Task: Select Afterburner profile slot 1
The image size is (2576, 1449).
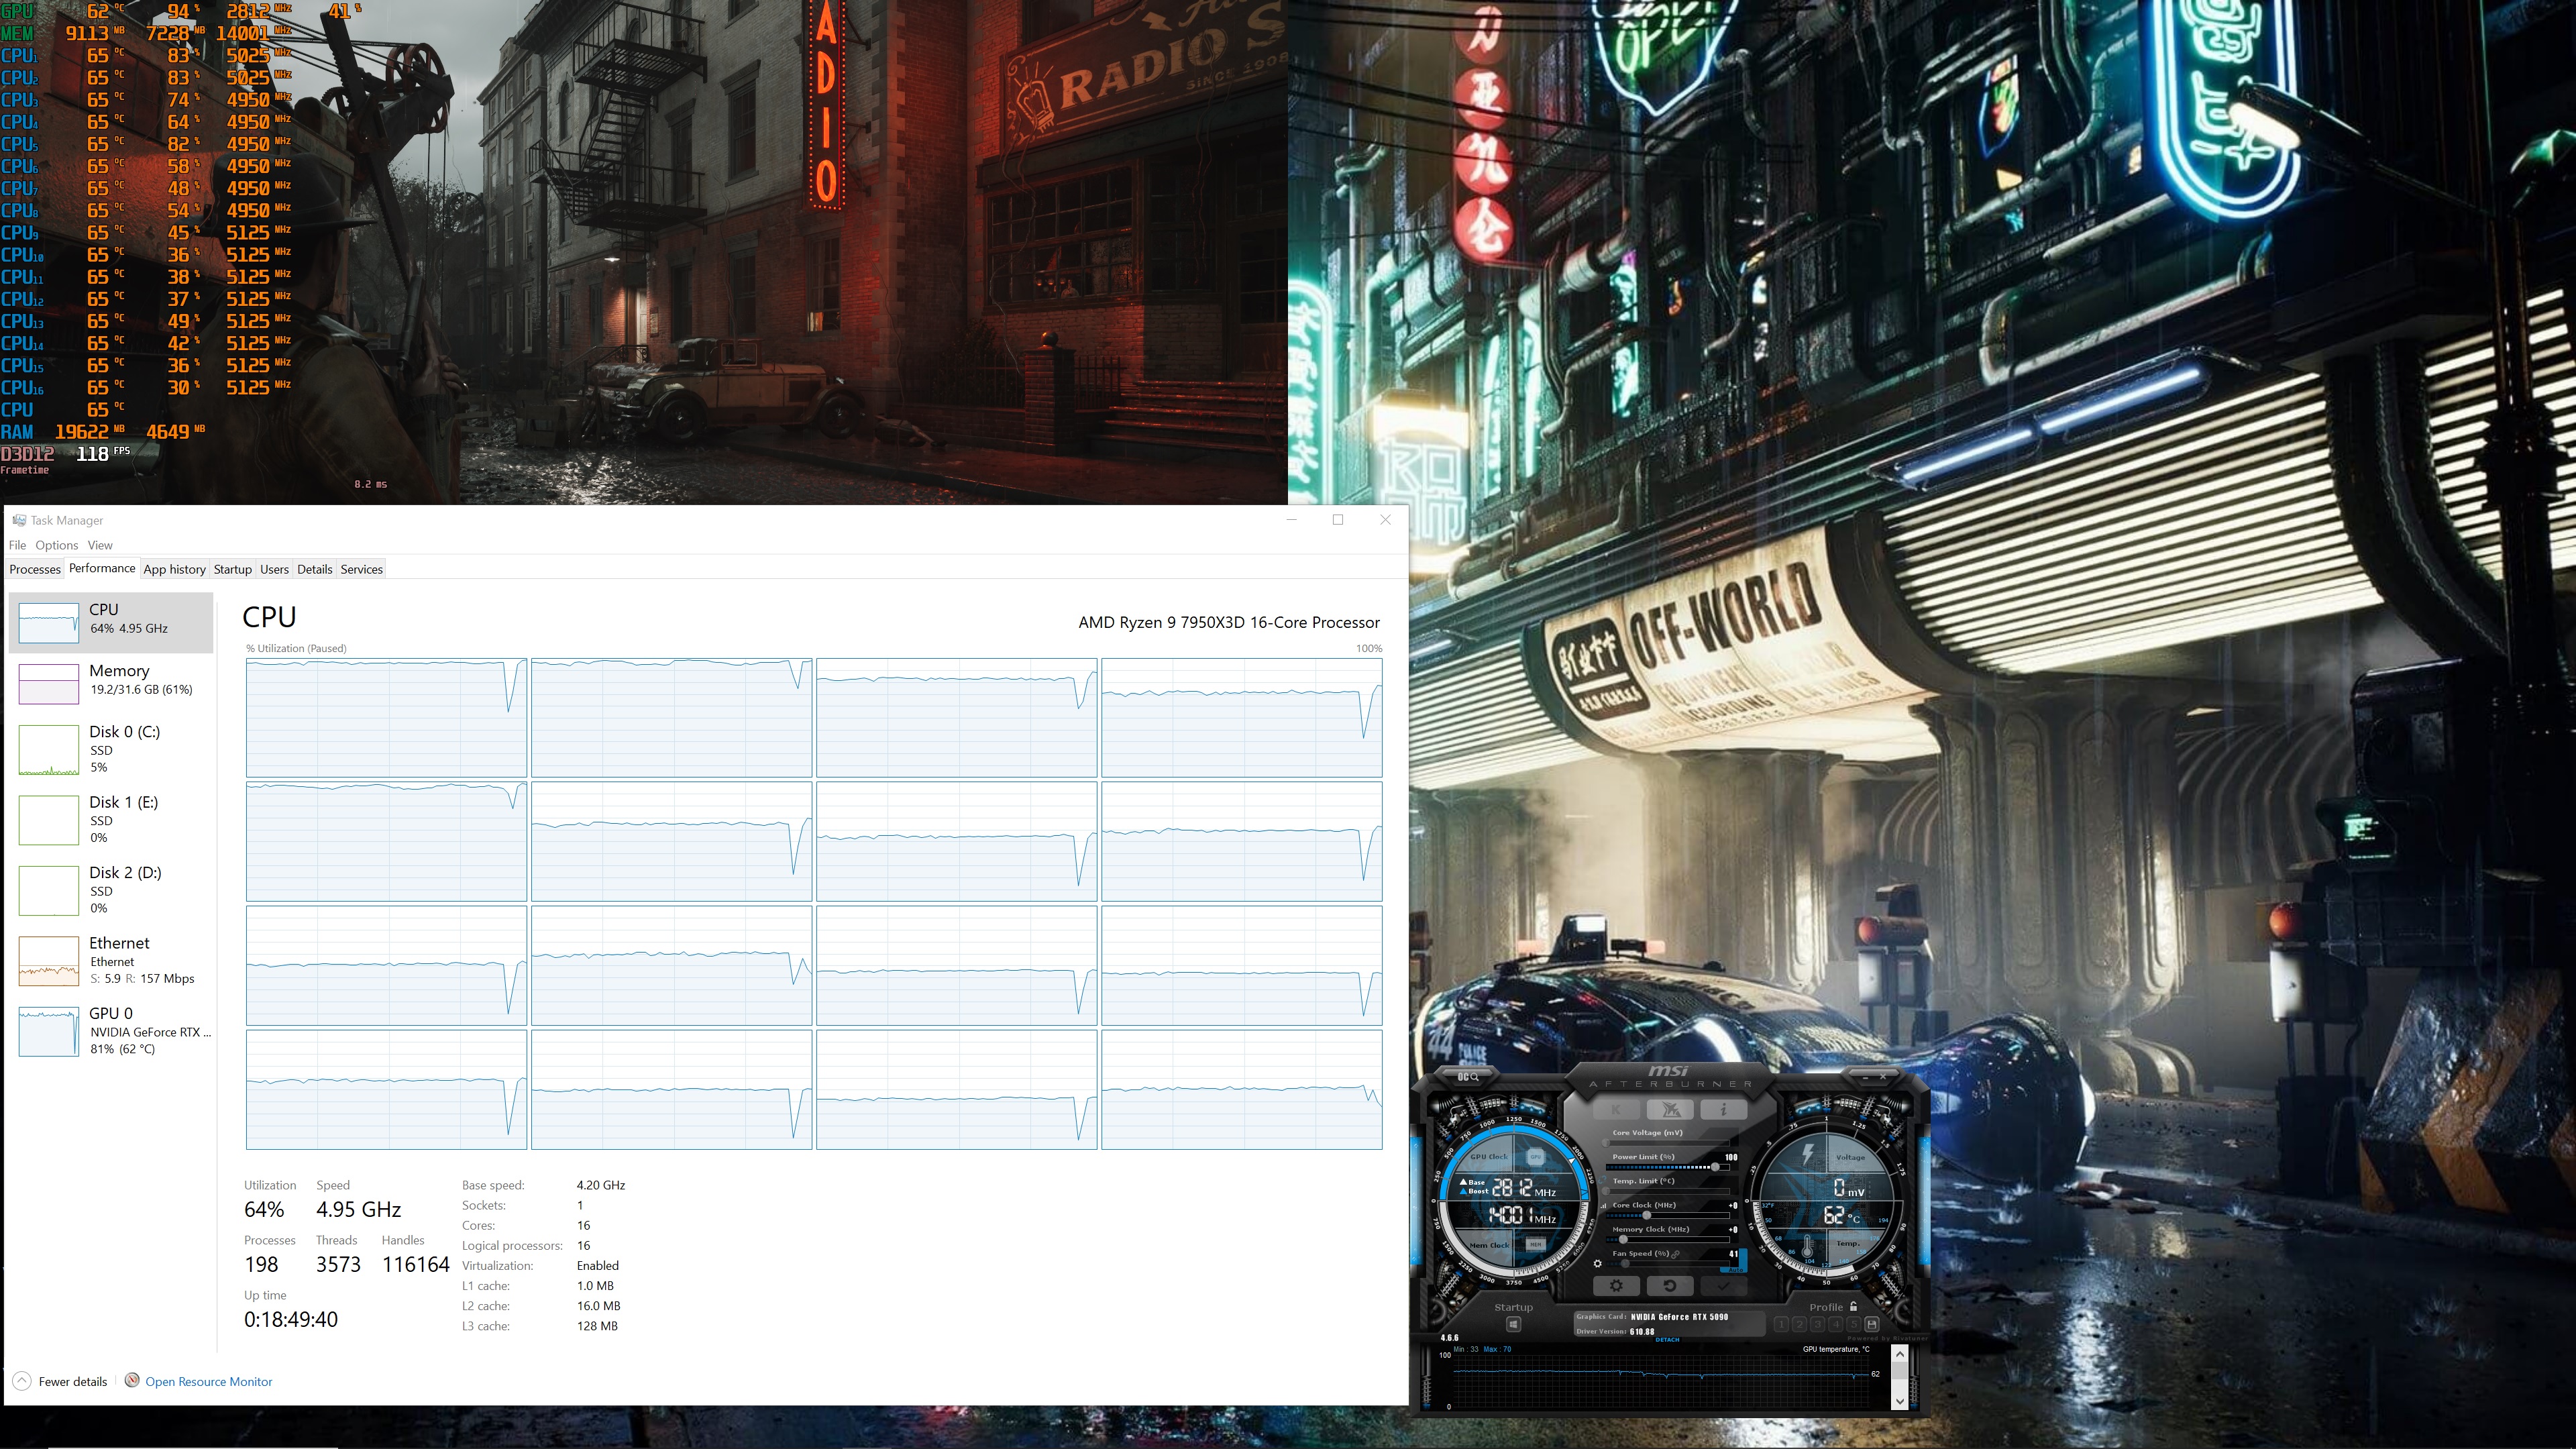Action: pos(1781,1324)
